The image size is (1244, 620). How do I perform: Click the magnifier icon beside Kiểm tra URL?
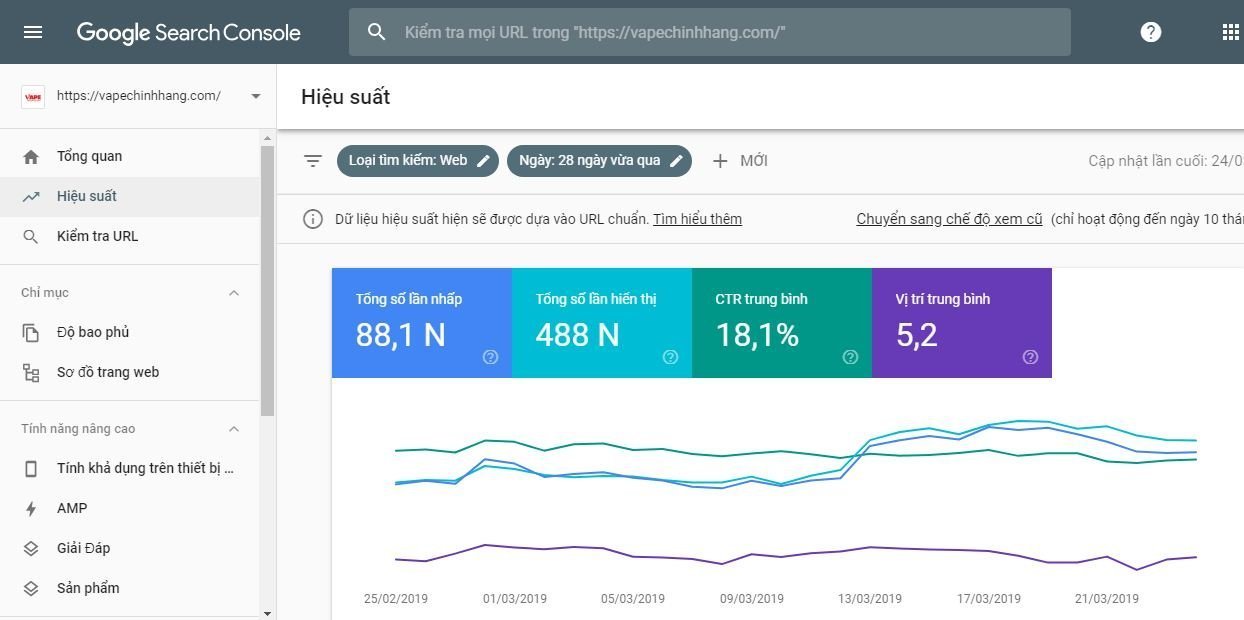pos(31,236)
